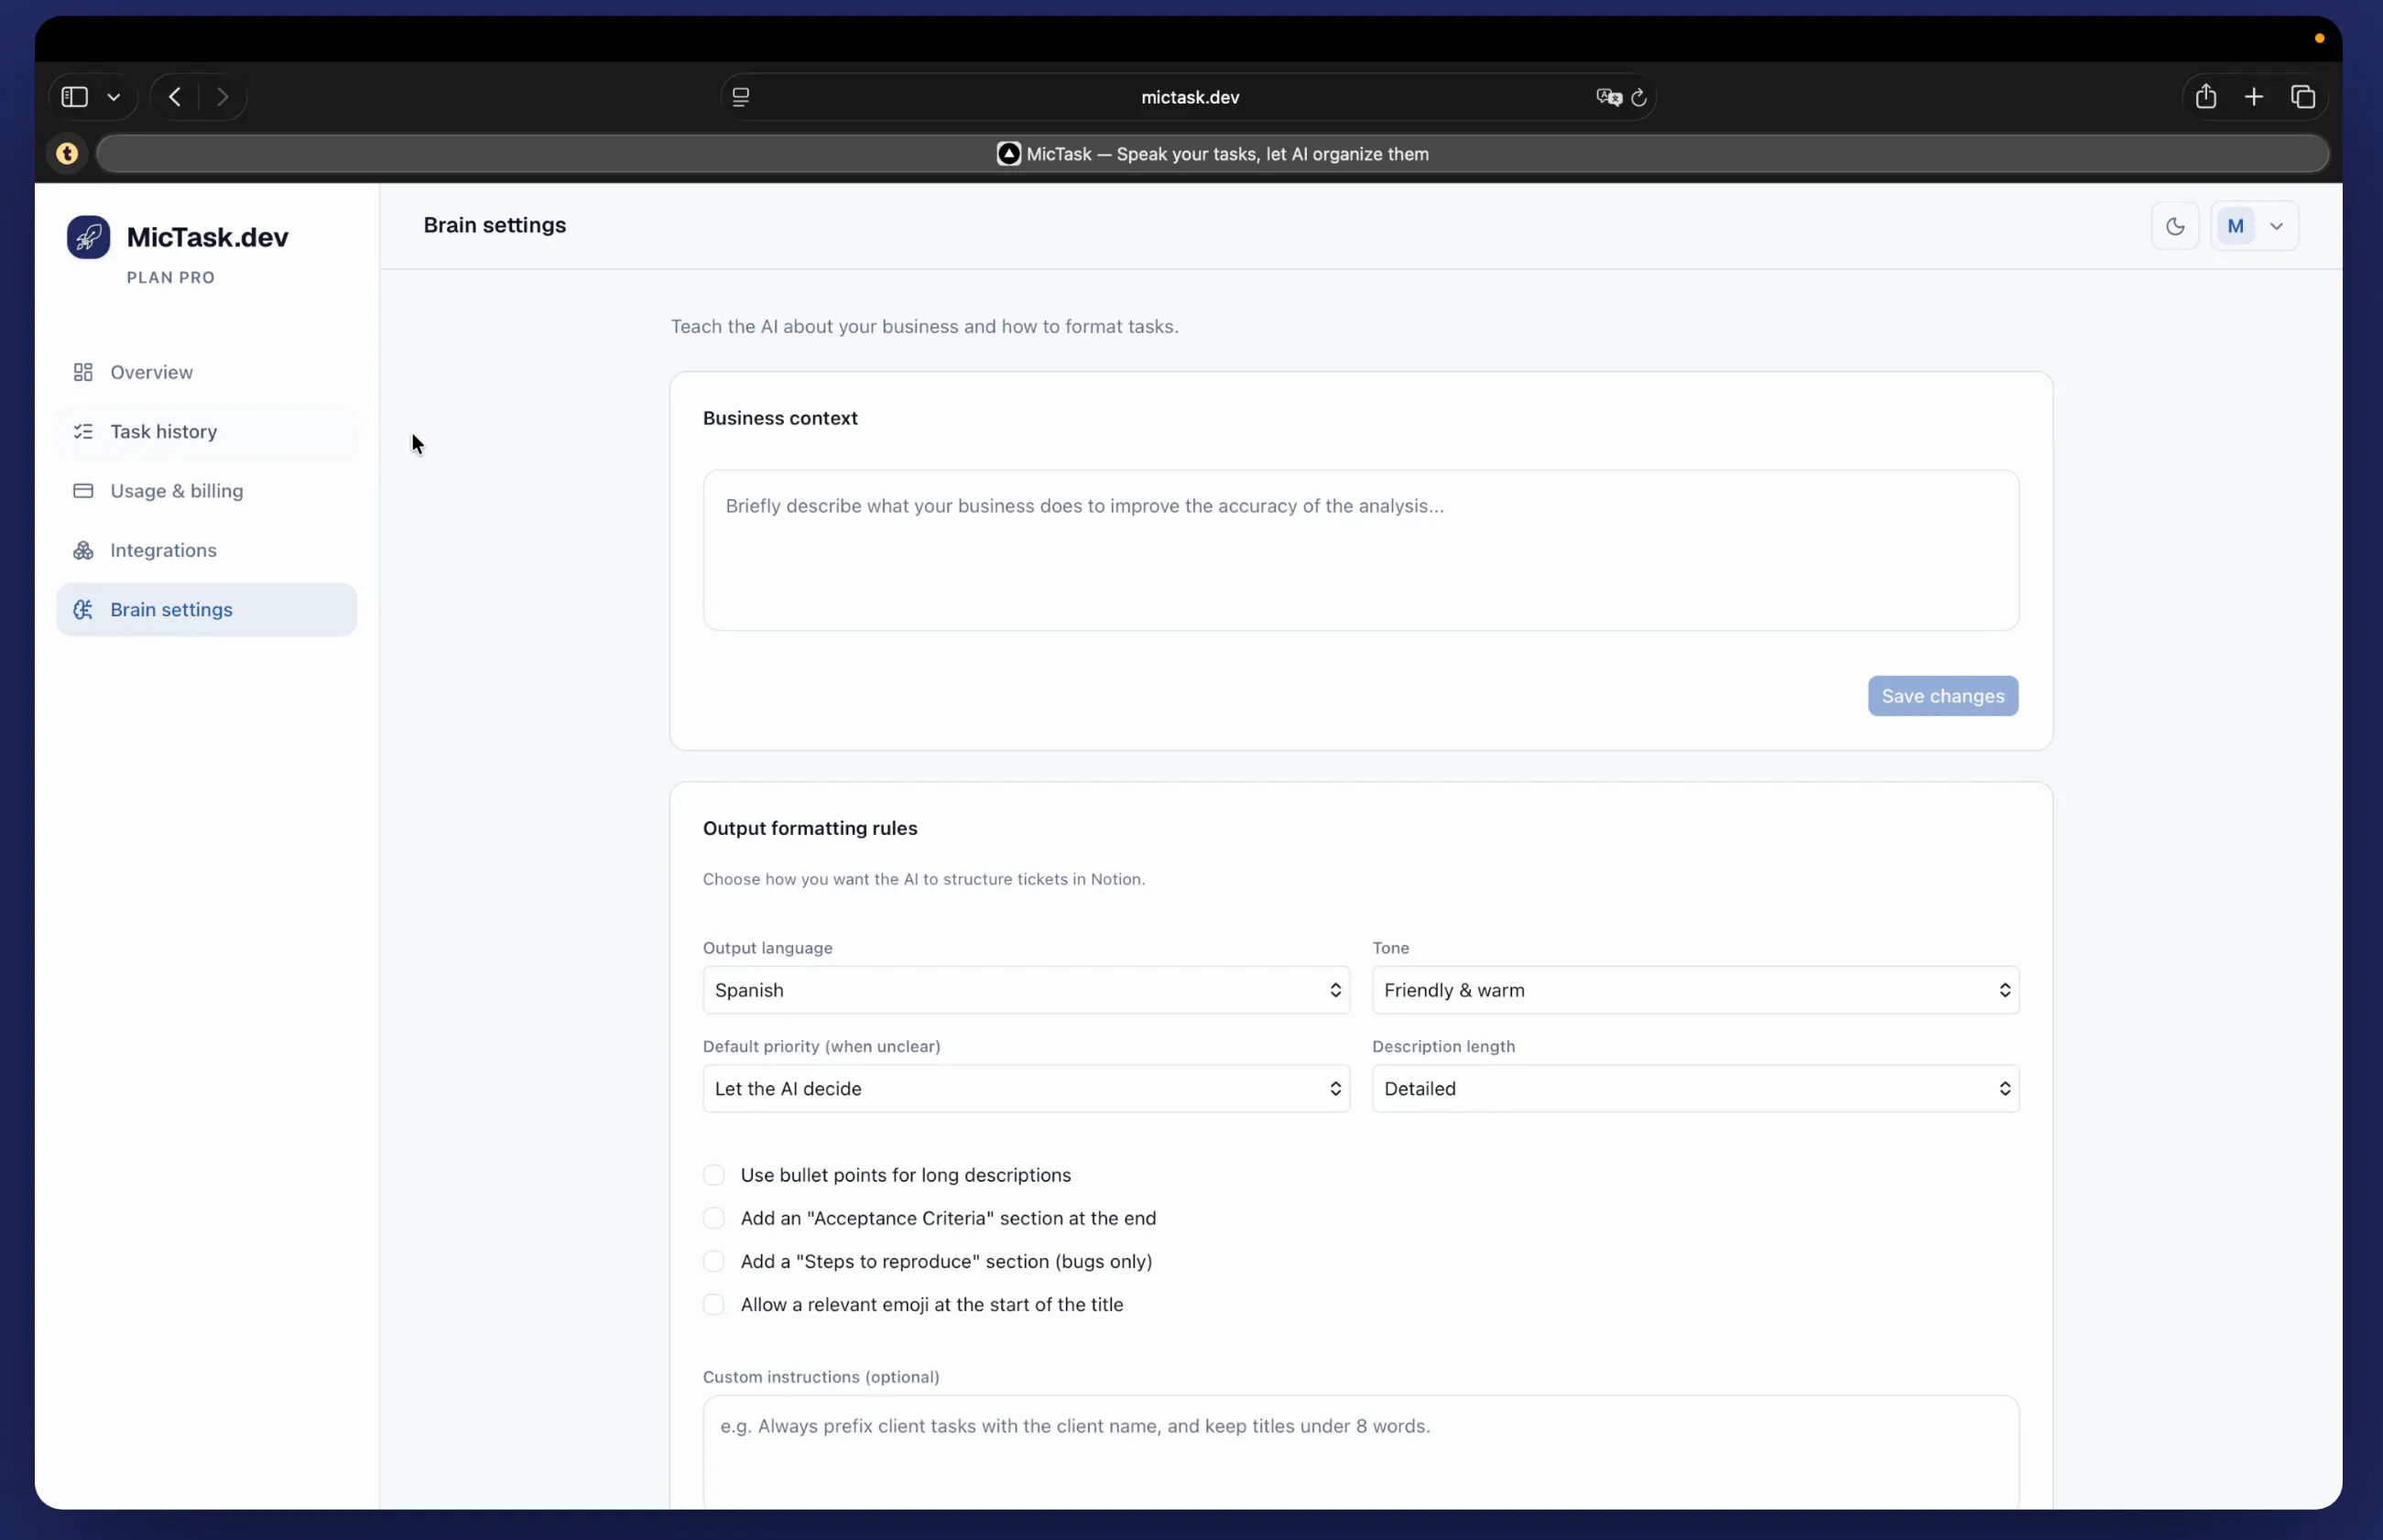Image resolution: width=2383 pixels, height=1540 pixels.
Task: Click the MicTask tab favicon
Action: tap(1008, 154)
